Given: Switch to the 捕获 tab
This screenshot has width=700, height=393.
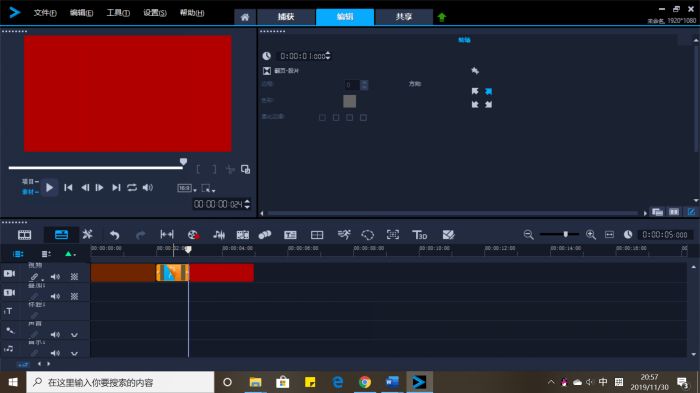Looking at the screenshot, I should click(286, 17).
